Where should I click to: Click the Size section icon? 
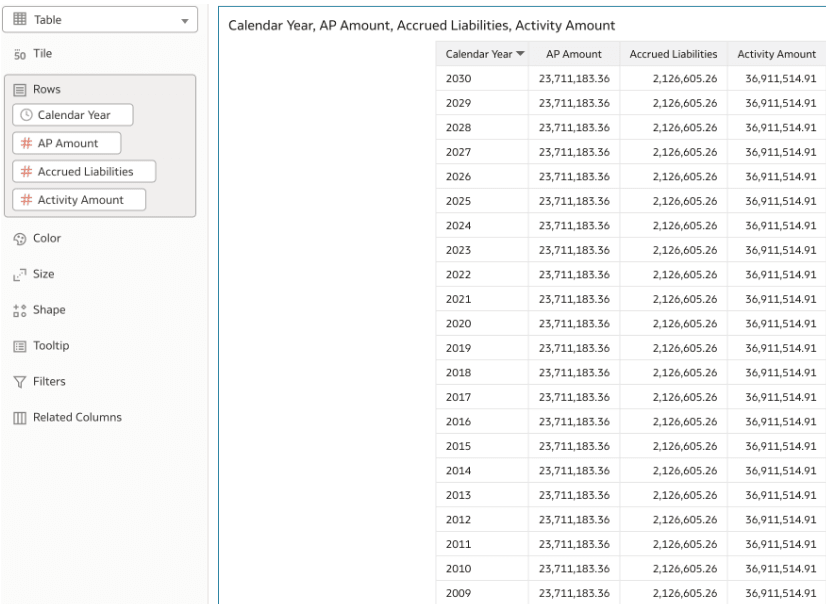coord(19,275)
